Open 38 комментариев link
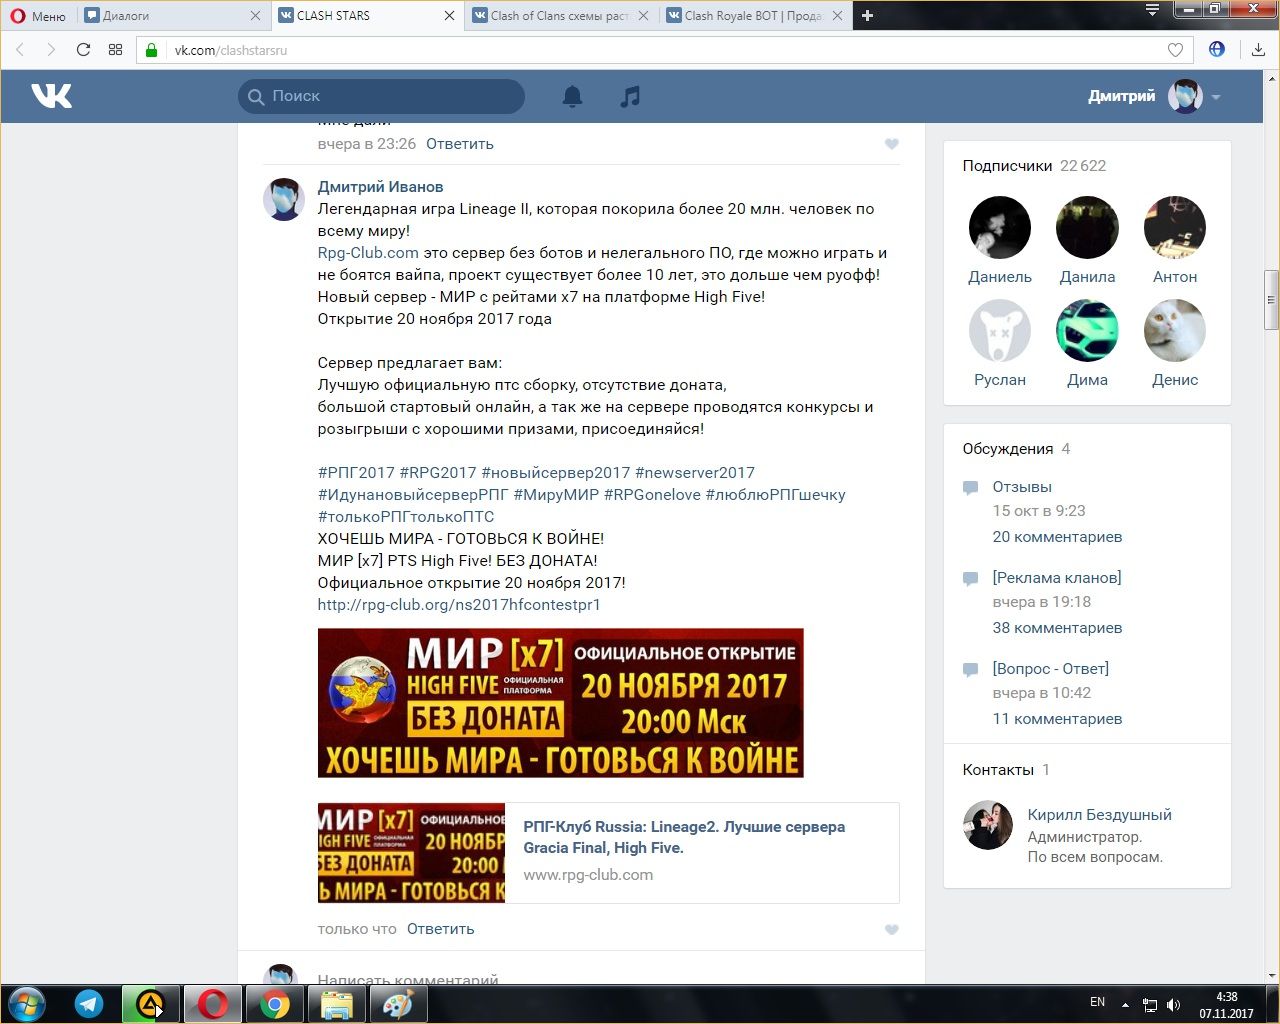1280x1024 pixels. 1057,628
